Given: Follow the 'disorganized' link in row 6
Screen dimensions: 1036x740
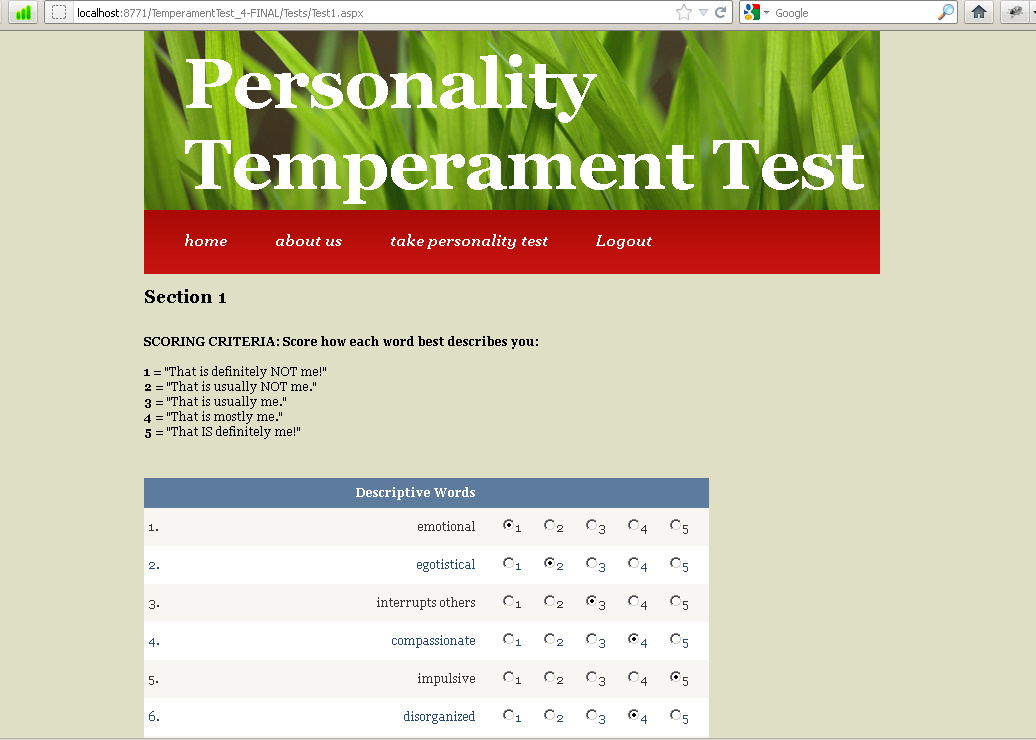Looking at the screenshot, I should coord(439,716).
